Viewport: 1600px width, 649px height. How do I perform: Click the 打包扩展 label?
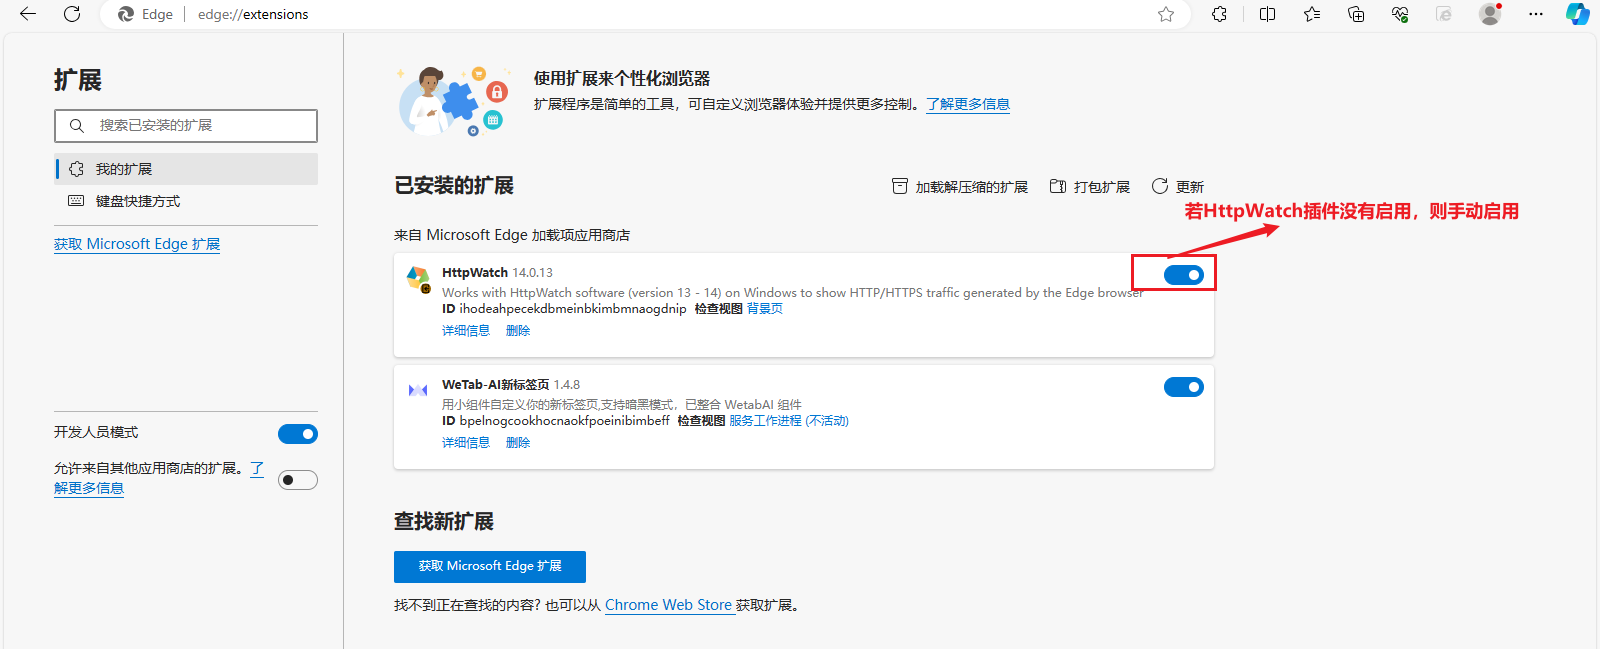[1102, 187]
